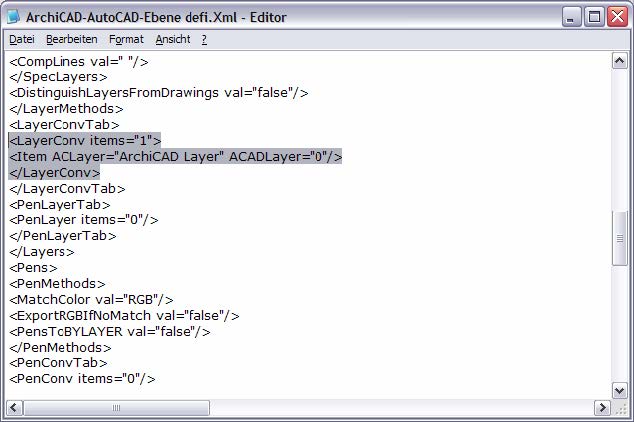Close the Editor window
This screenshot has width=634, height=422.
[x=617, y=17]
